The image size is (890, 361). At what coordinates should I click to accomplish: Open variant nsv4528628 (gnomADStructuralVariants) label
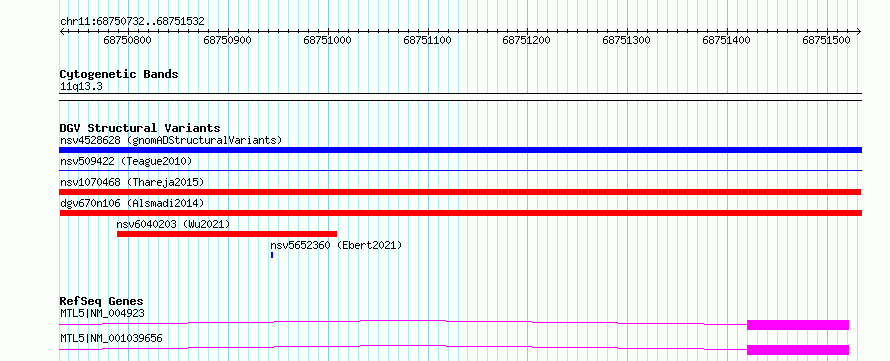pos(171,140)
